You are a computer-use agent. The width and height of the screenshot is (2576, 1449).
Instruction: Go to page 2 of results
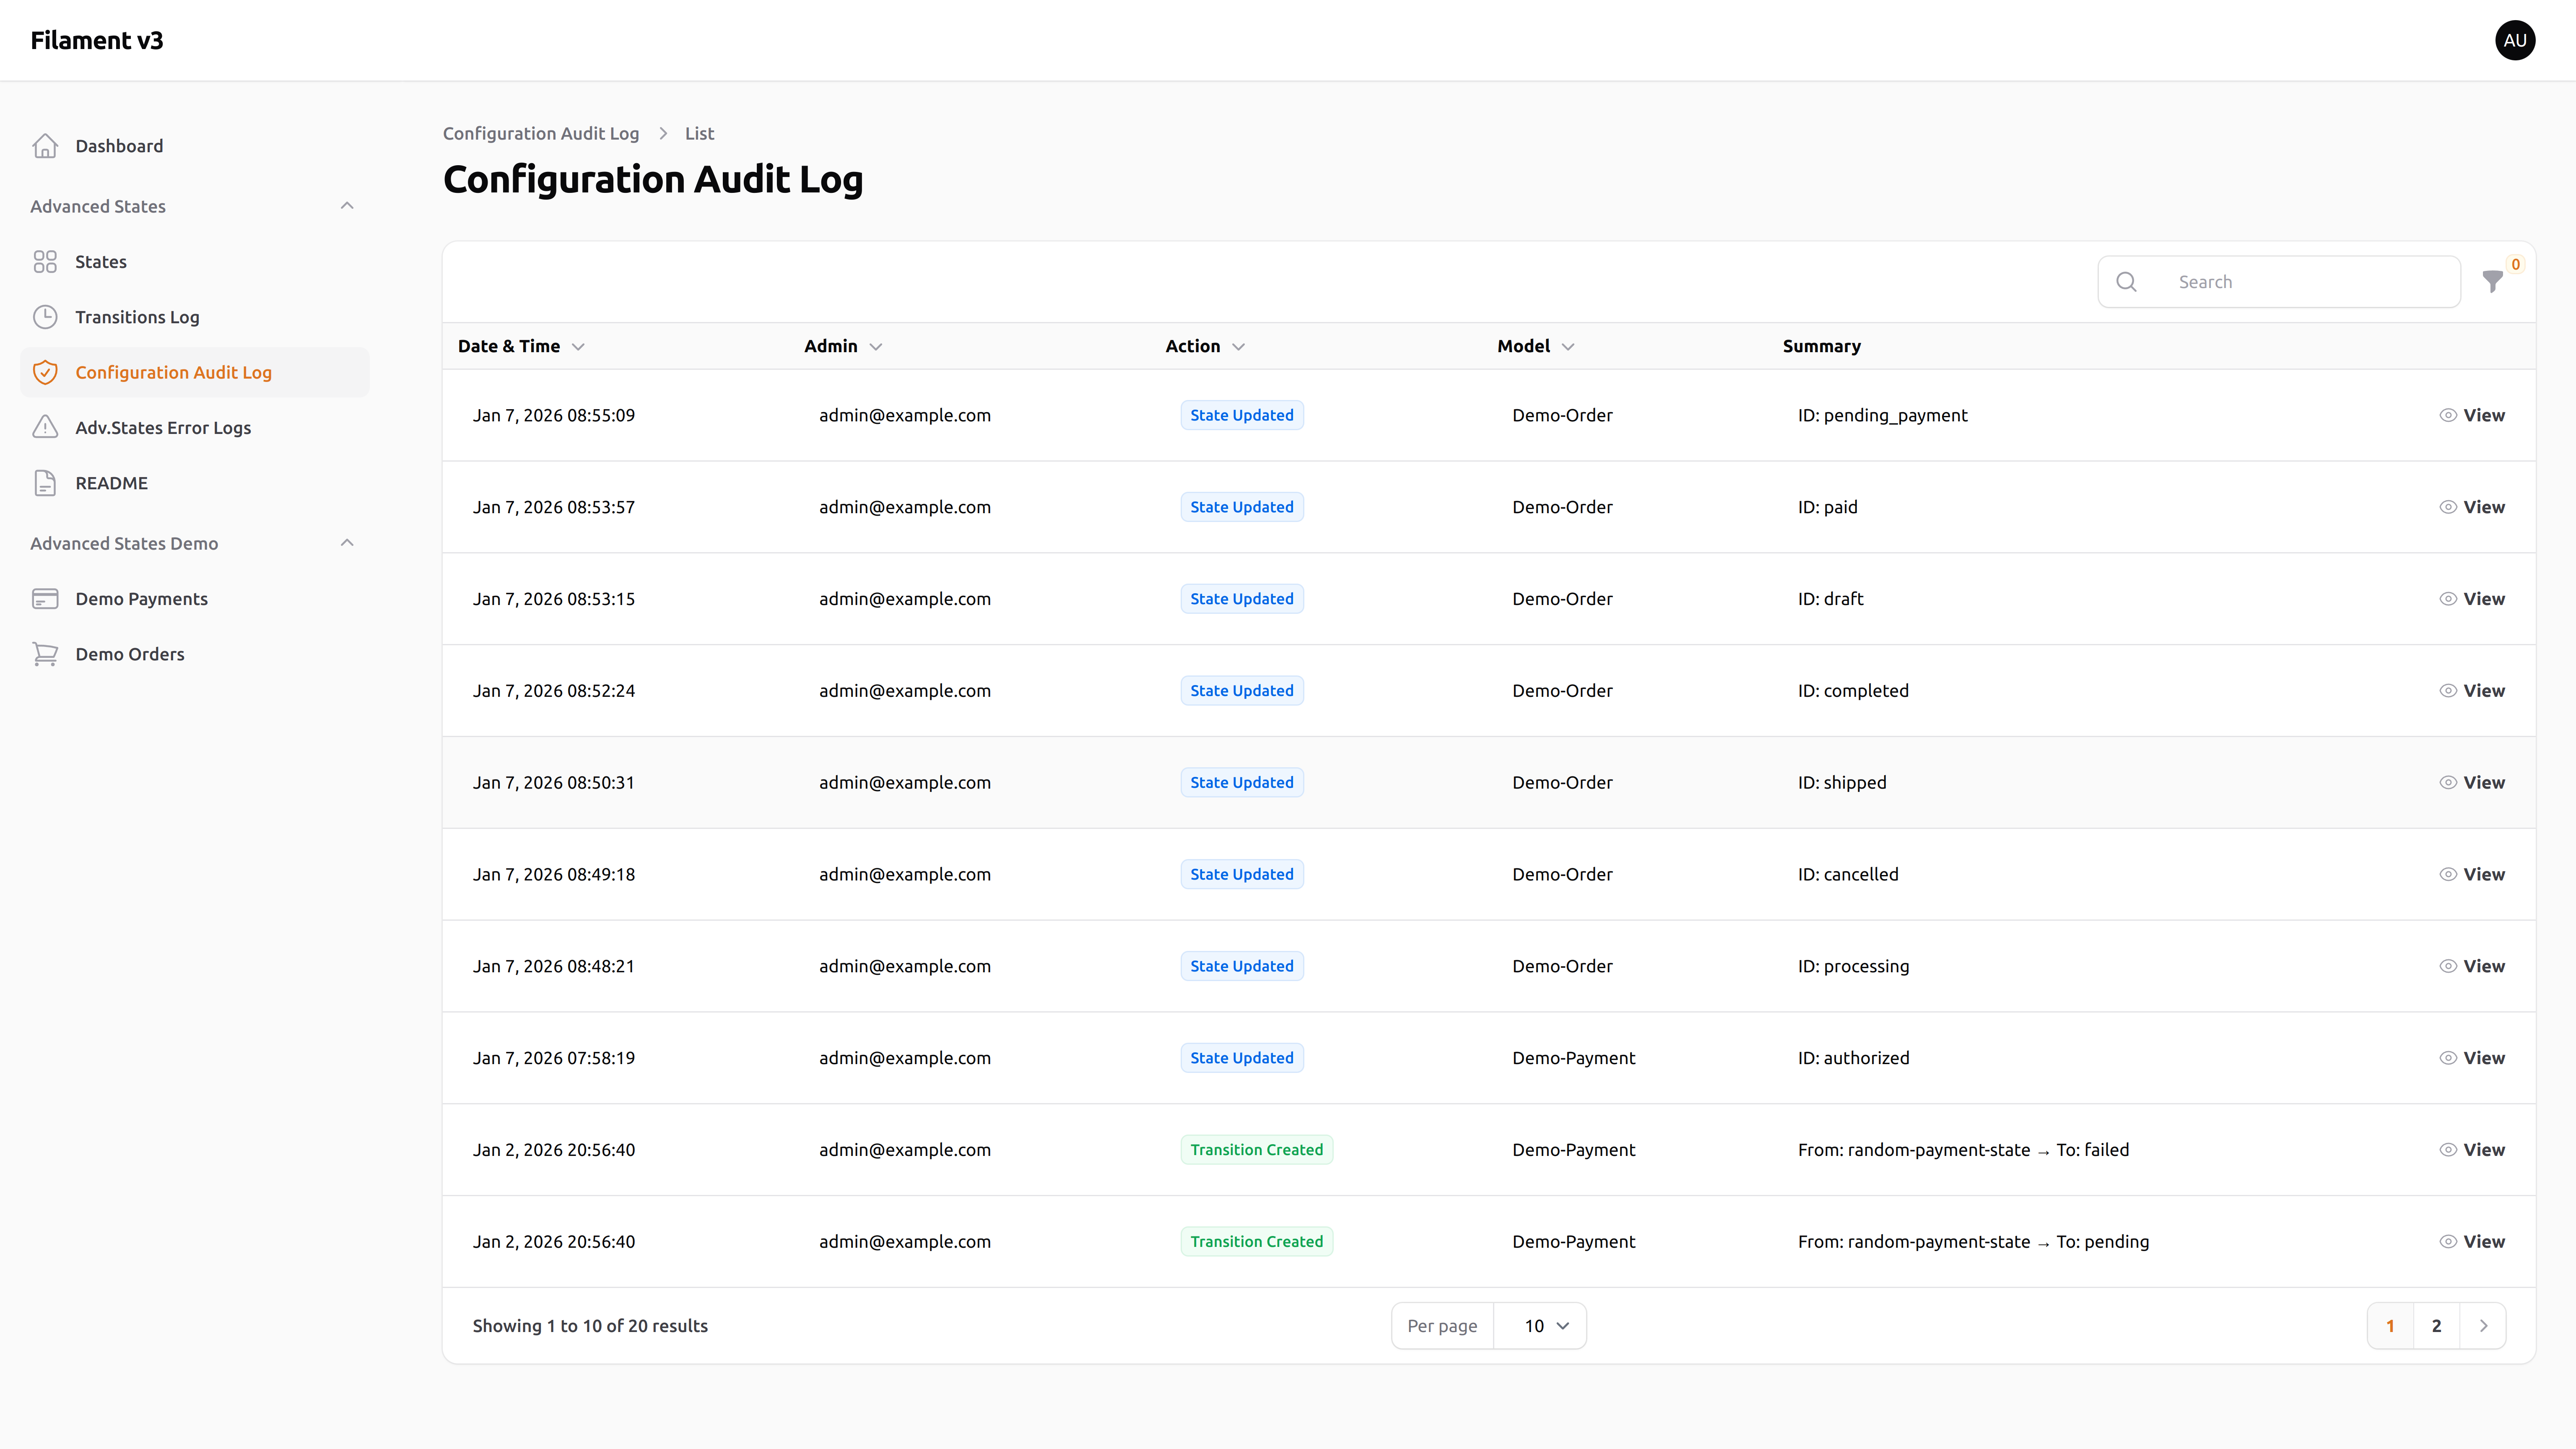(2437, 1325)
